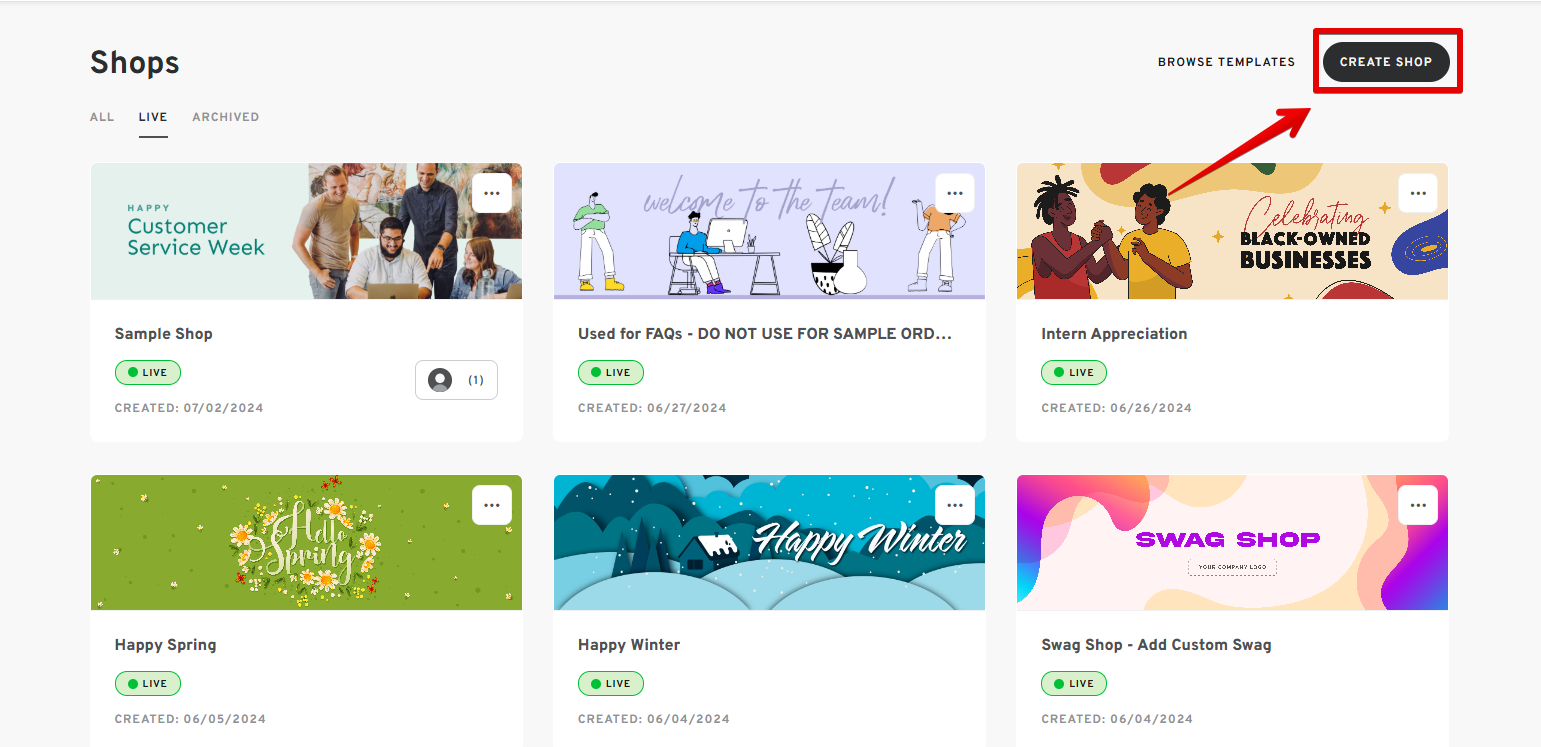
Task: Switch to the ALL shops tab
Action: pyautogui.click(x=102, y=117)
